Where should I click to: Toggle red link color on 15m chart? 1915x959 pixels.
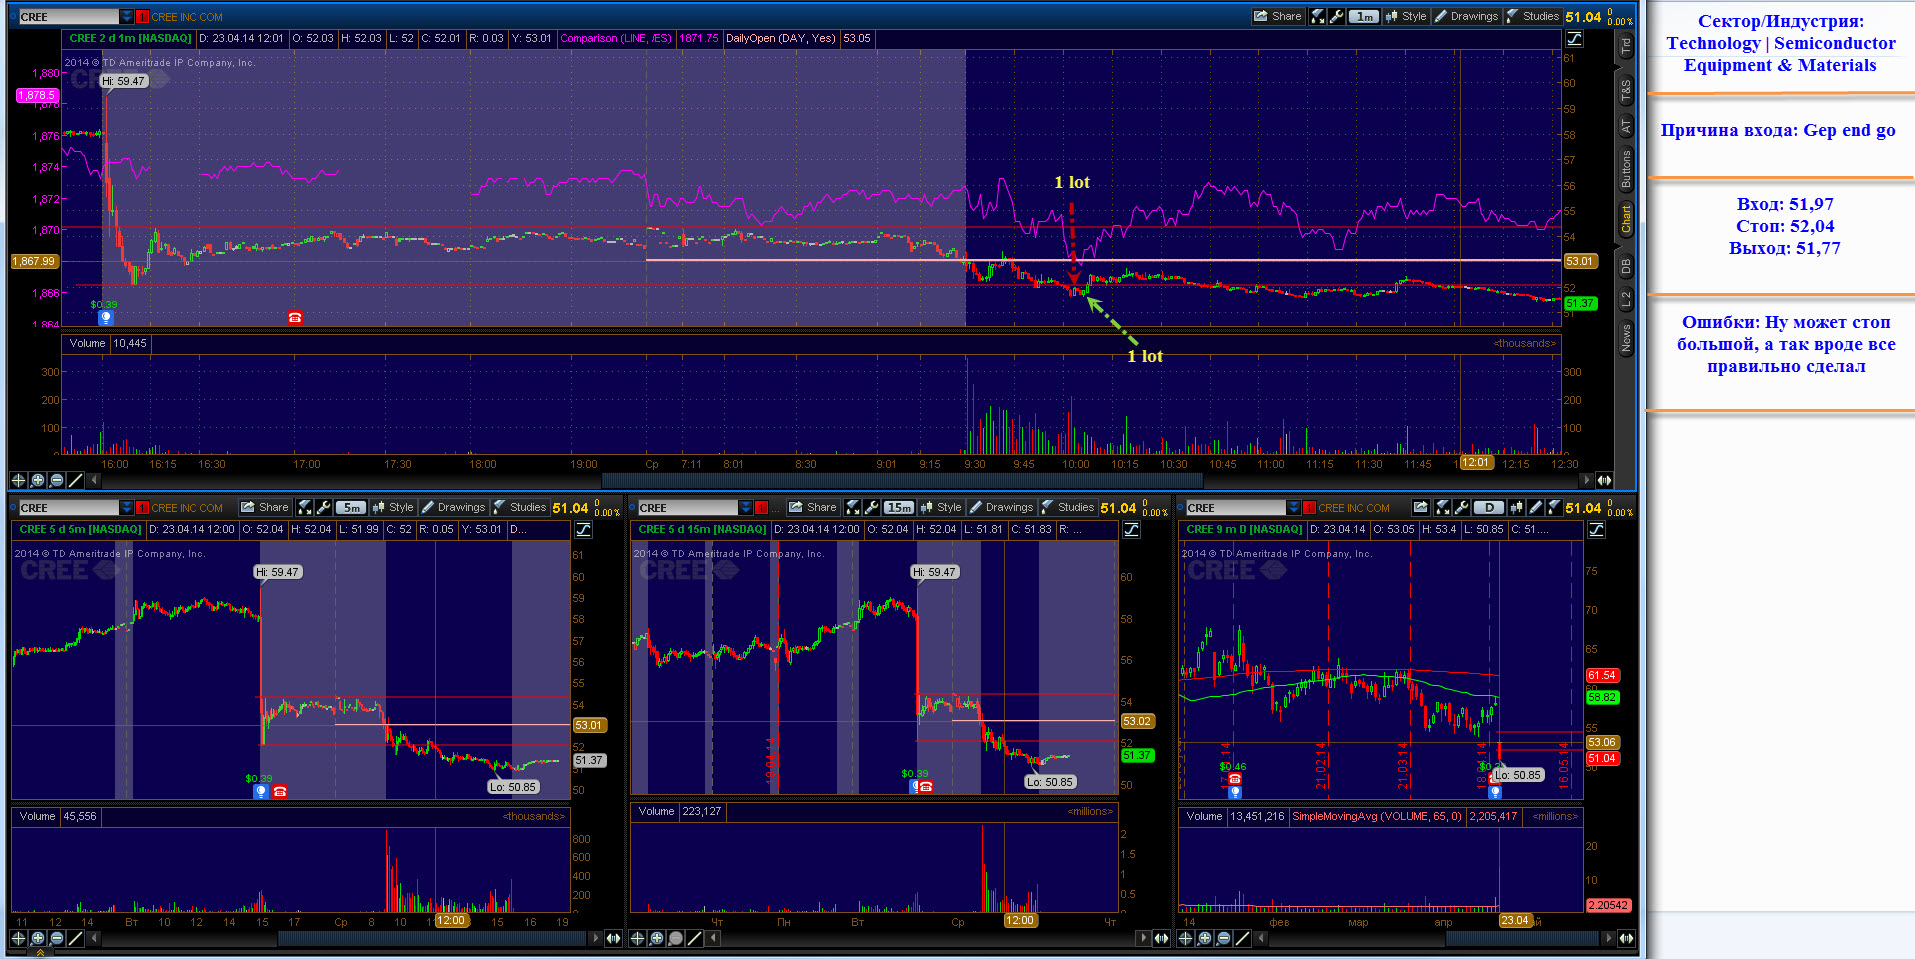pos(762,507)
